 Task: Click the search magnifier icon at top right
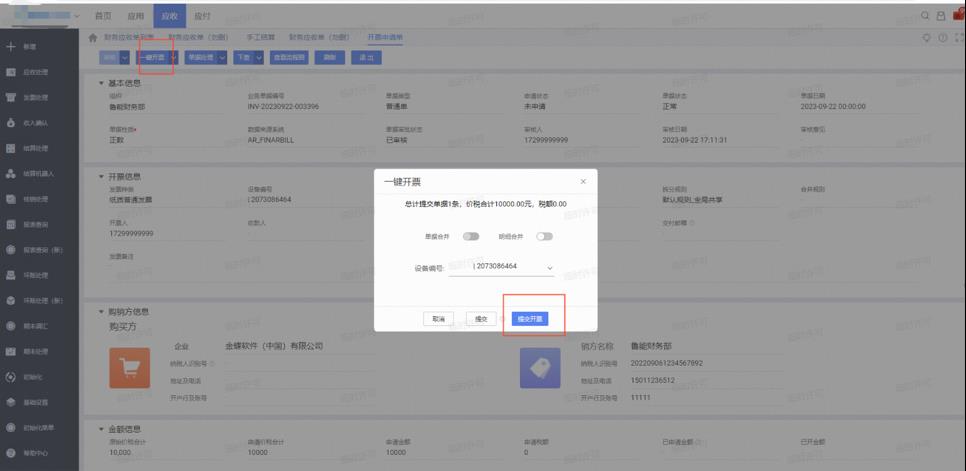[x=925, y=16]
